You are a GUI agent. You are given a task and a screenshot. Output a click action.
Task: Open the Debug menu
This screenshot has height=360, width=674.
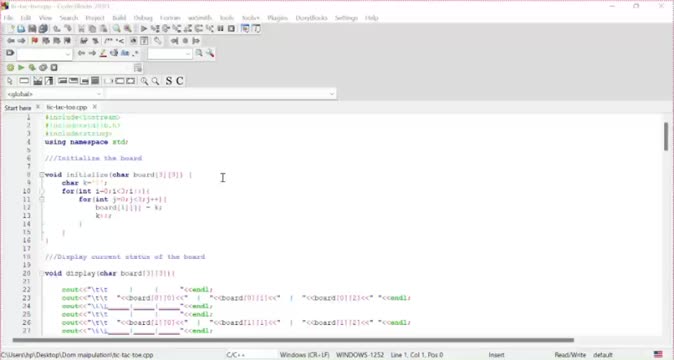click(x=143, y=18)
